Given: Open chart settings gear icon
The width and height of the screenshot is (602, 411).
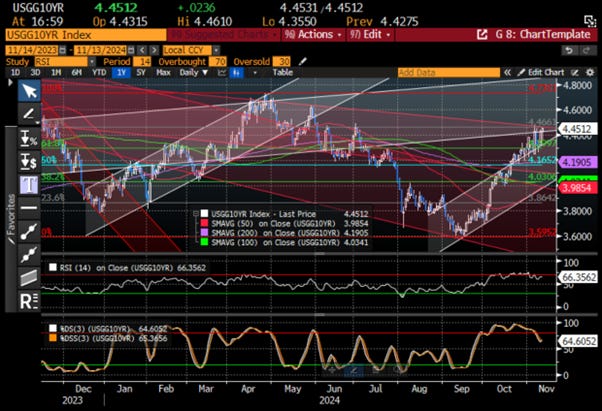Looking at the screenshot, I should tap(590, 73).
